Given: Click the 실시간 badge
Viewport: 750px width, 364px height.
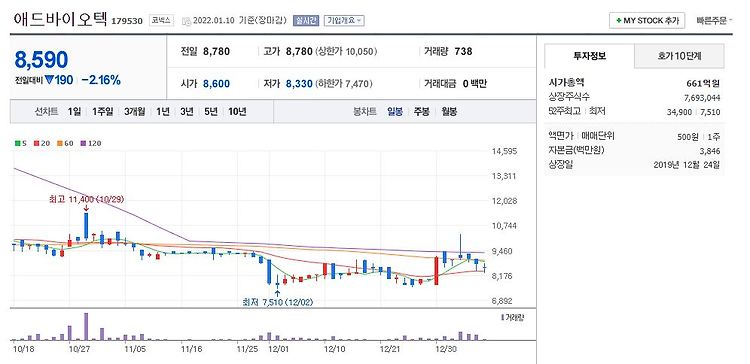Looking at the screenshot, I should click(306, 21).
